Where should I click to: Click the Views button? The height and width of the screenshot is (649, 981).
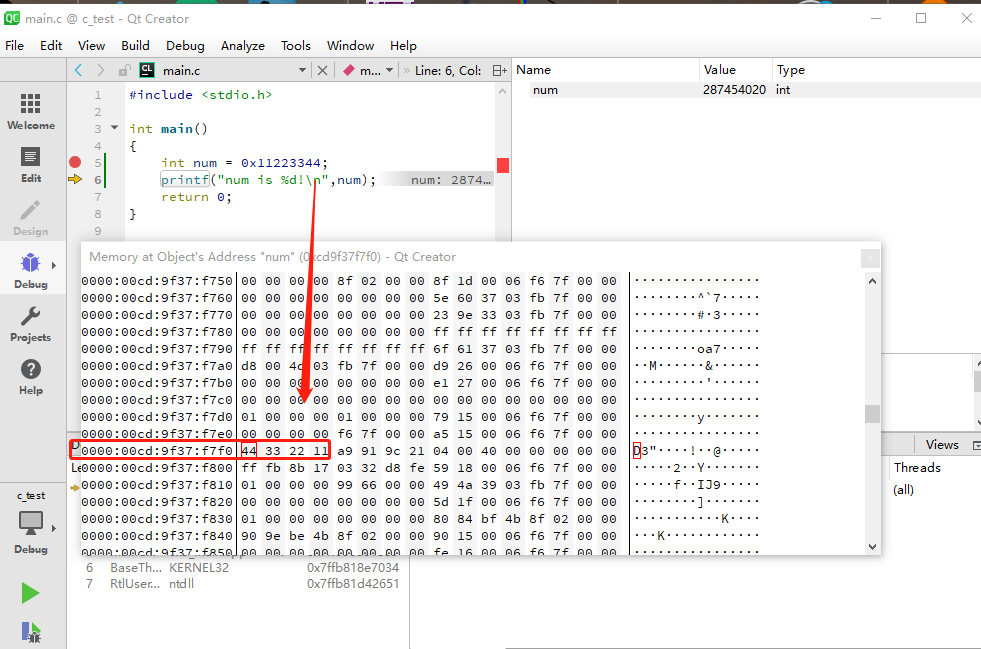coord(941,444)
